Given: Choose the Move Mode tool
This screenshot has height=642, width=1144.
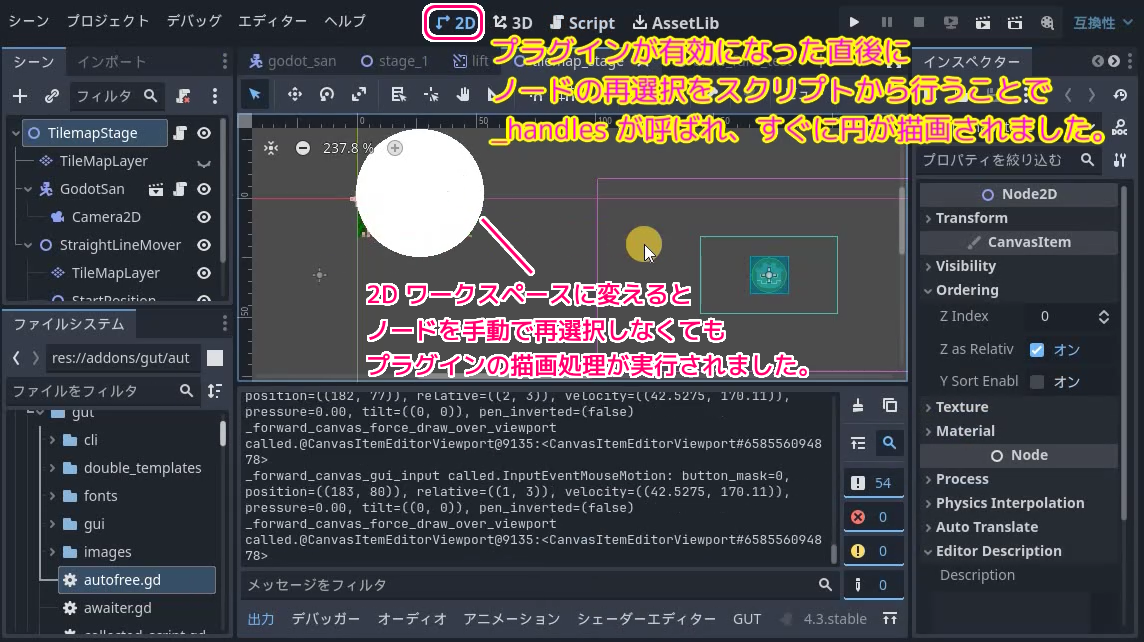Looking at the screenshot, I should 294,94.
